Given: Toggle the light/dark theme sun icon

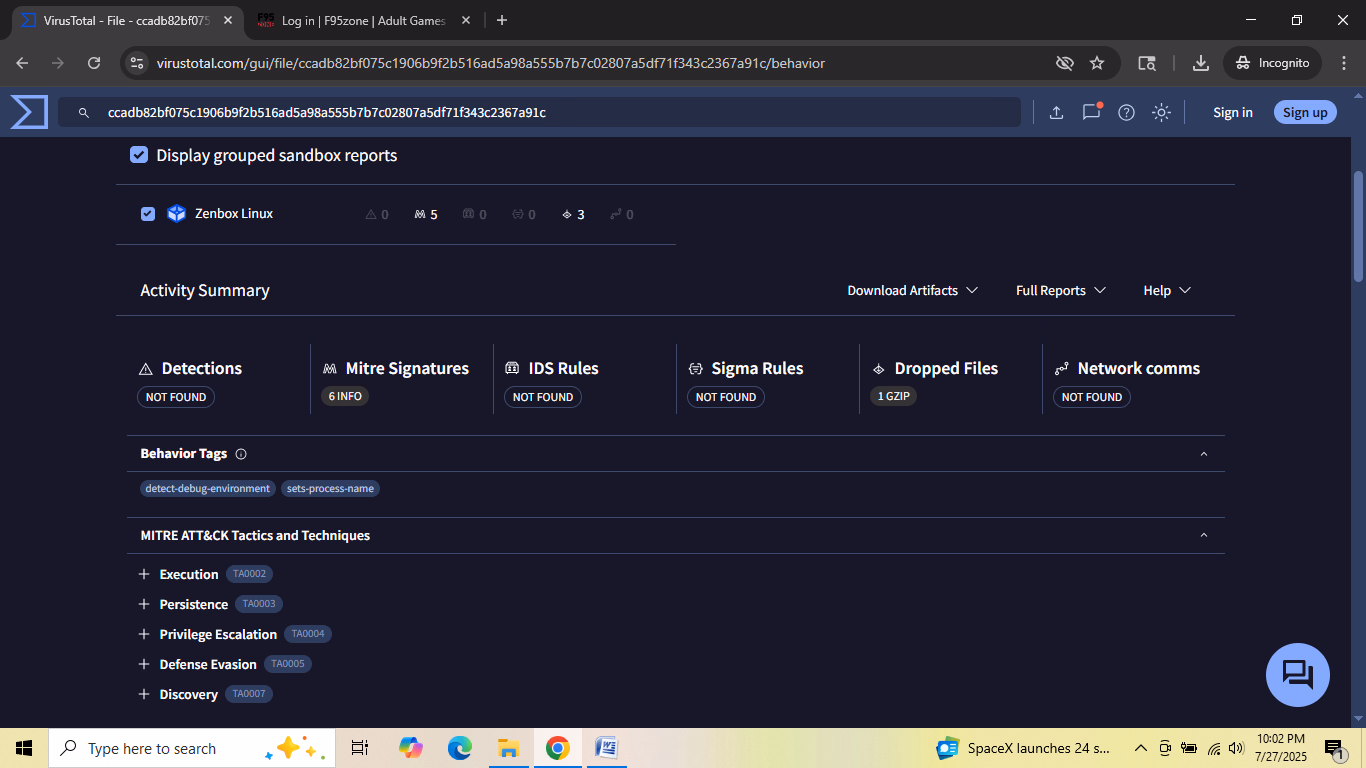Looking at the screenshot, I should [1161, 113].
